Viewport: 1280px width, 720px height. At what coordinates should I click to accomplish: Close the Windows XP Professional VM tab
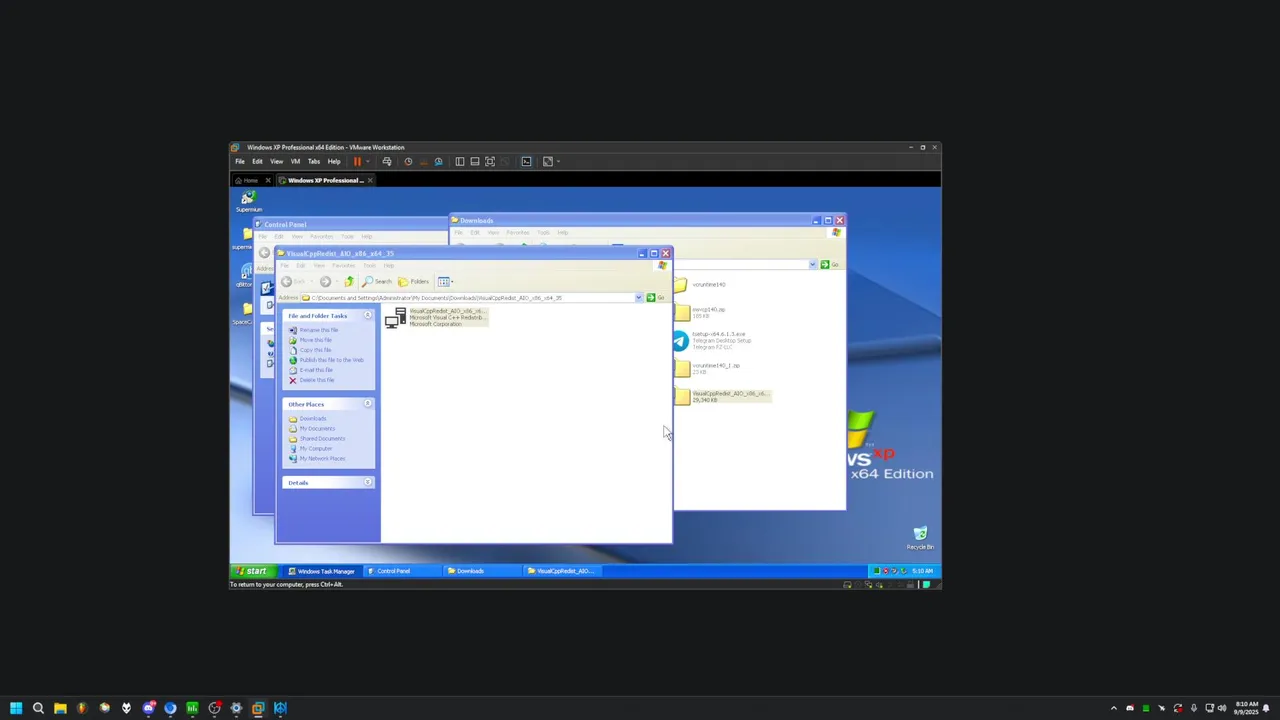click(370, 180)
